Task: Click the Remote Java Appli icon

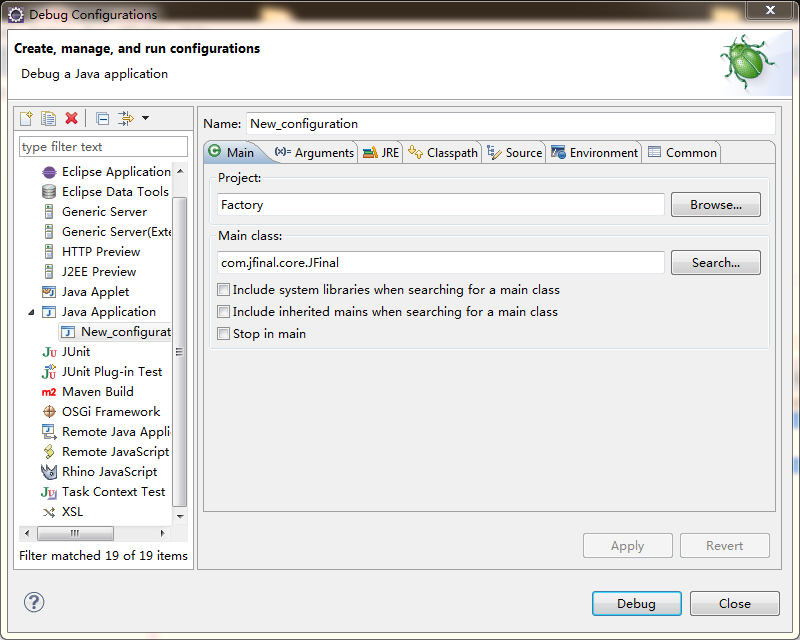Action: coord(49,432)
